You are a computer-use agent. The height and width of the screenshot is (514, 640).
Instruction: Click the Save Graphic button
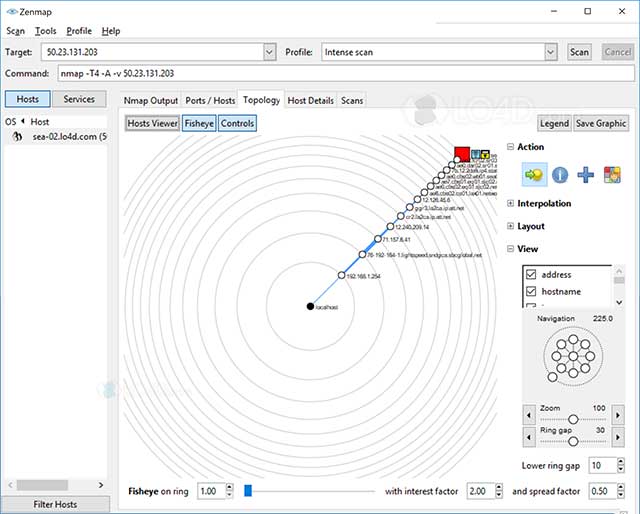(601, 123)
